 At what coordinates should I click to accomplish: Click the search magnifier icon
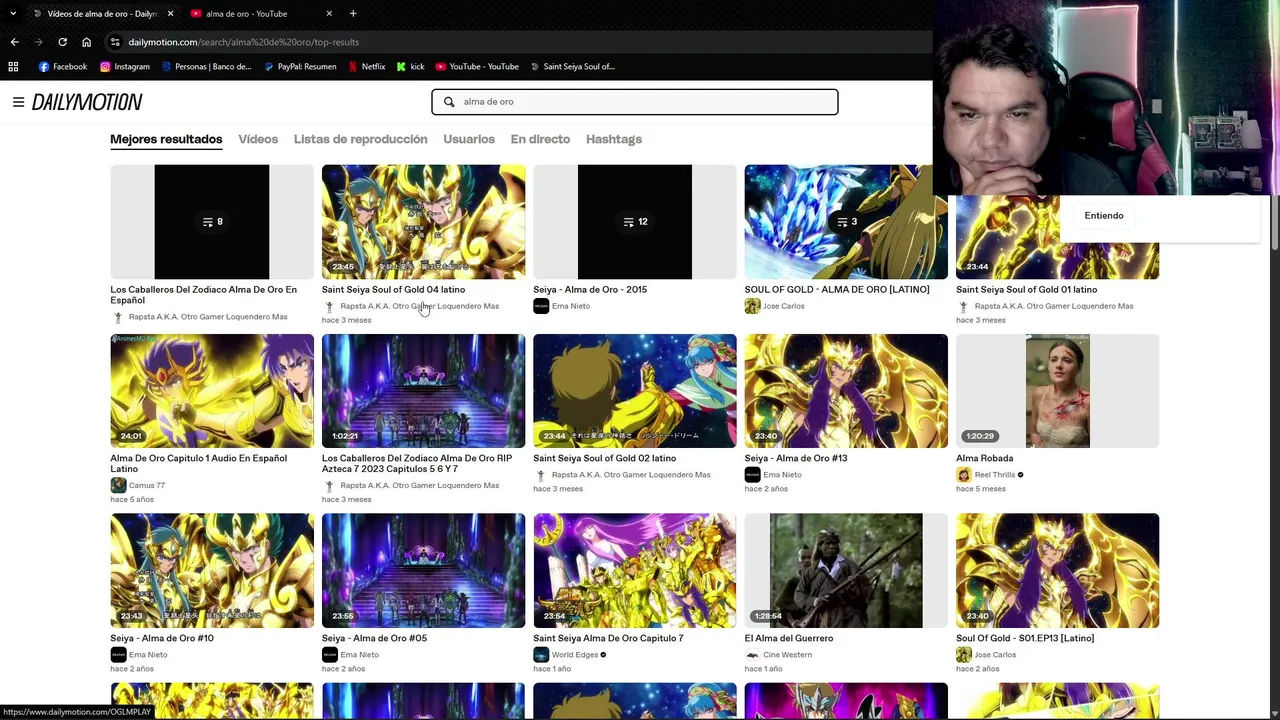click(449, 102)
